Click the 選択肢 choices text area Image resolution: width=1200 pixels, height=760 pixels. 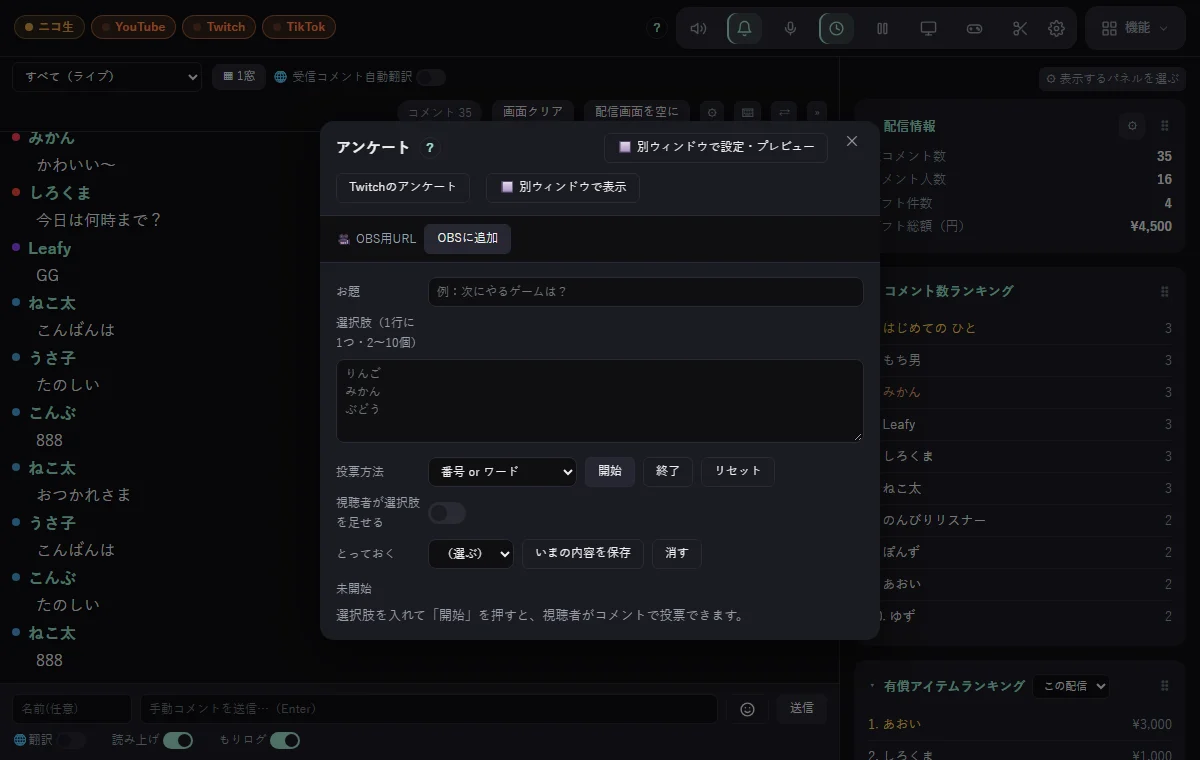[x=600, y=401]
